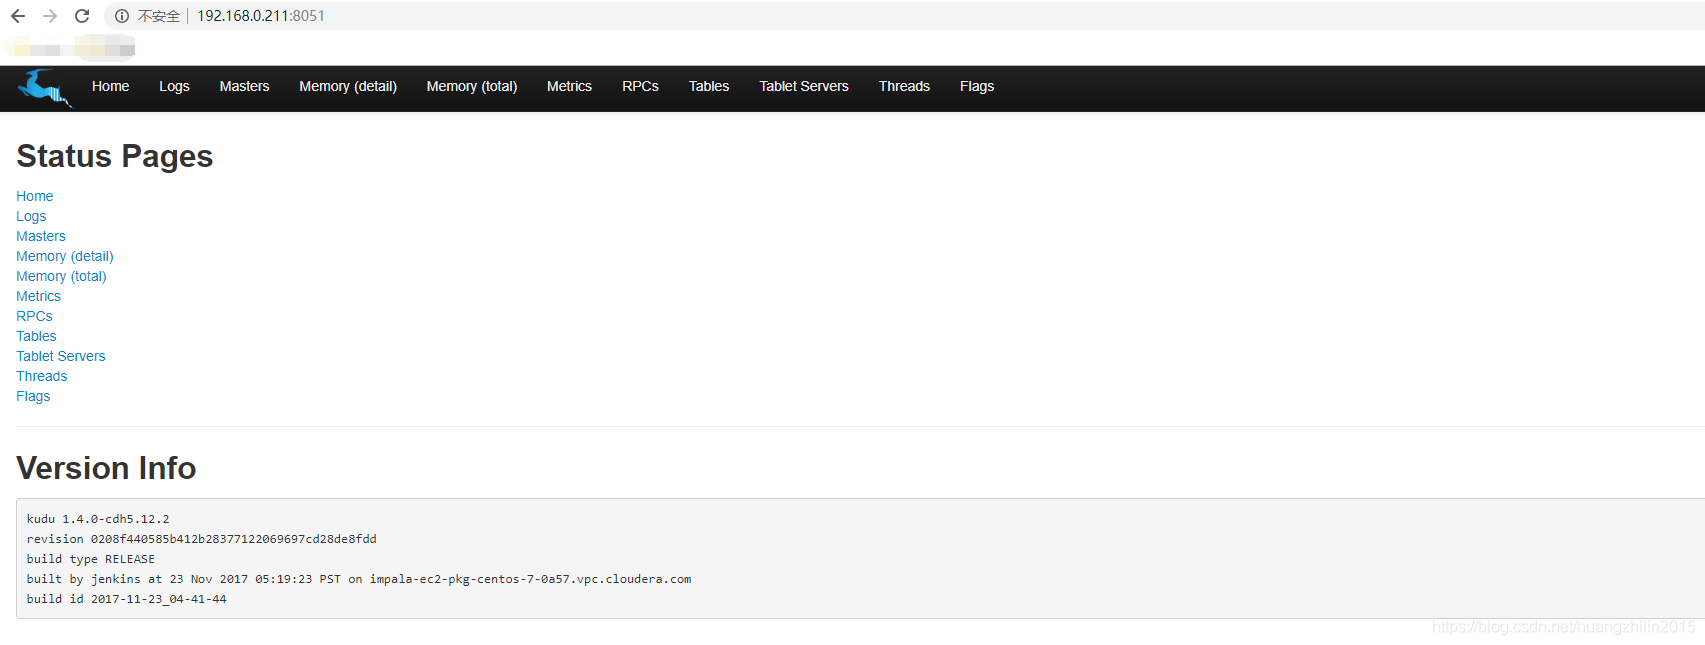The width and height of the screenshot is (1705, 645).
Task: Click the Memory (total) status page link
Action: (x=61, y=277)
